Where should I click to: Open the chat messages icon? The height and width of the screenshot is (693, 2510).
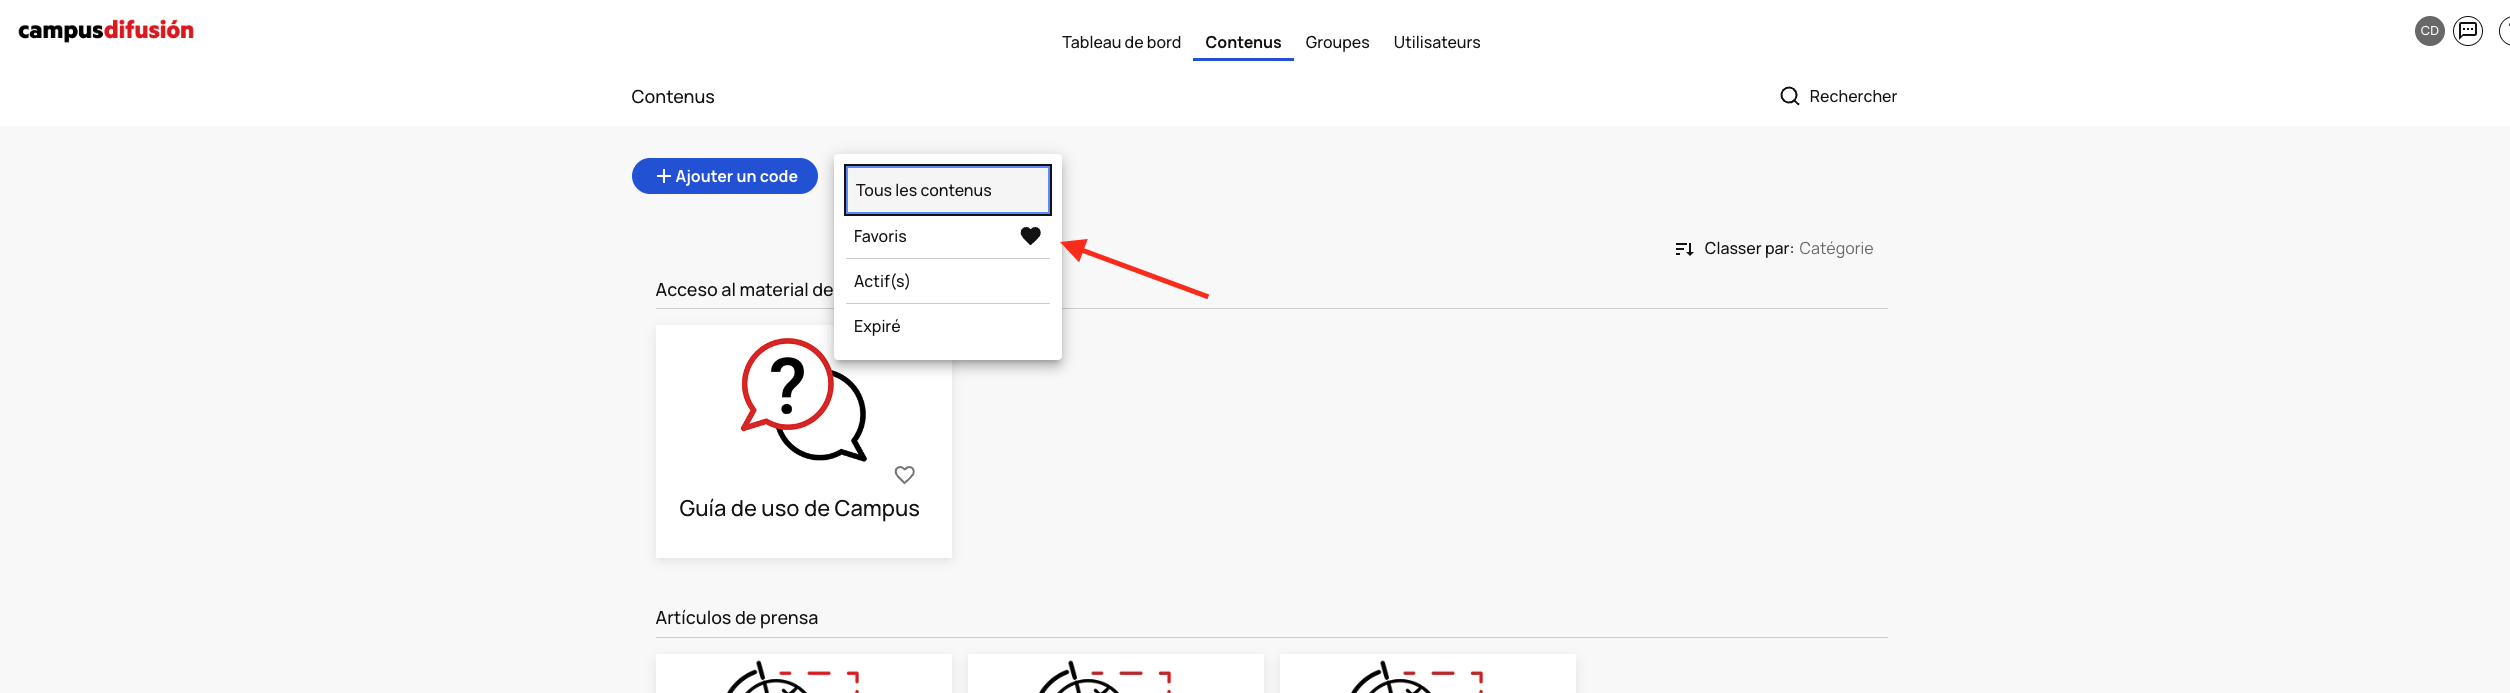click(x=2468, y=31)
